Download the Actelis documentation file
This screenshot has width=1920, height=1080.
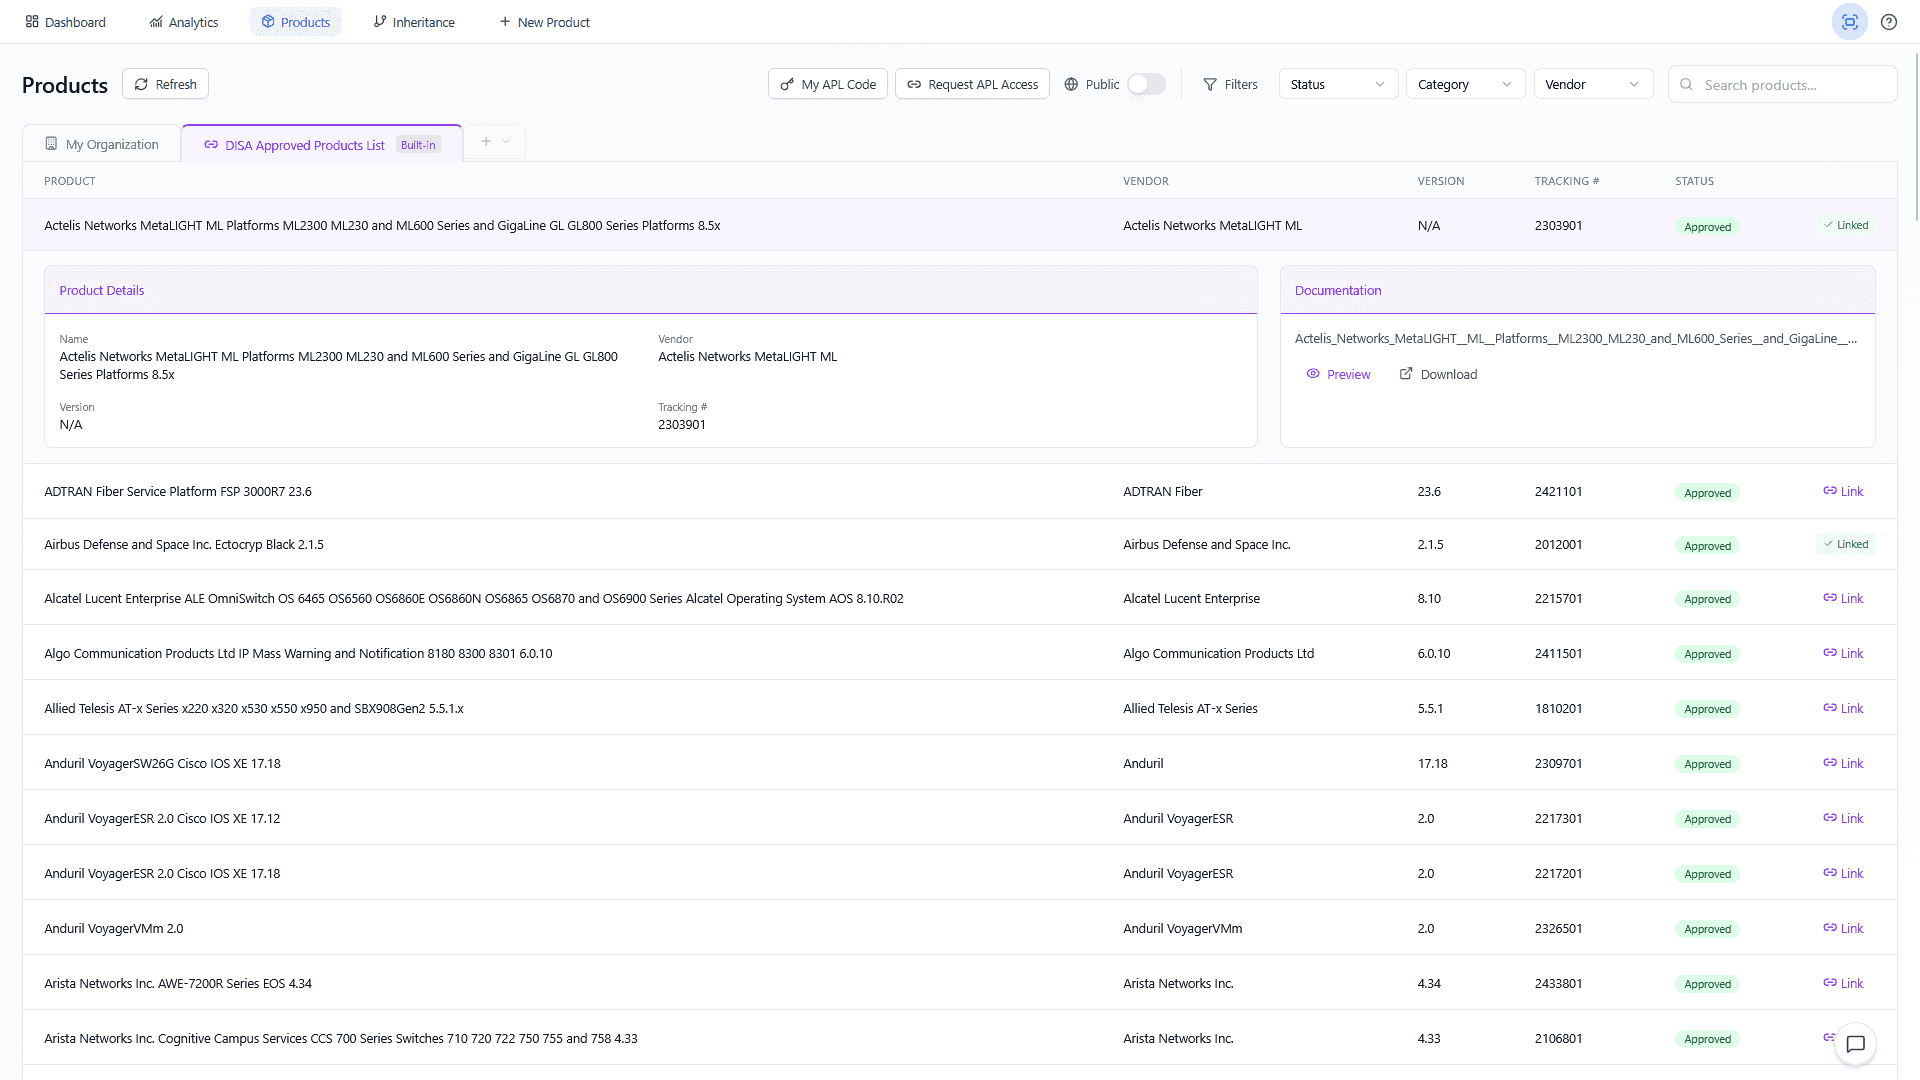[1437, 374]
